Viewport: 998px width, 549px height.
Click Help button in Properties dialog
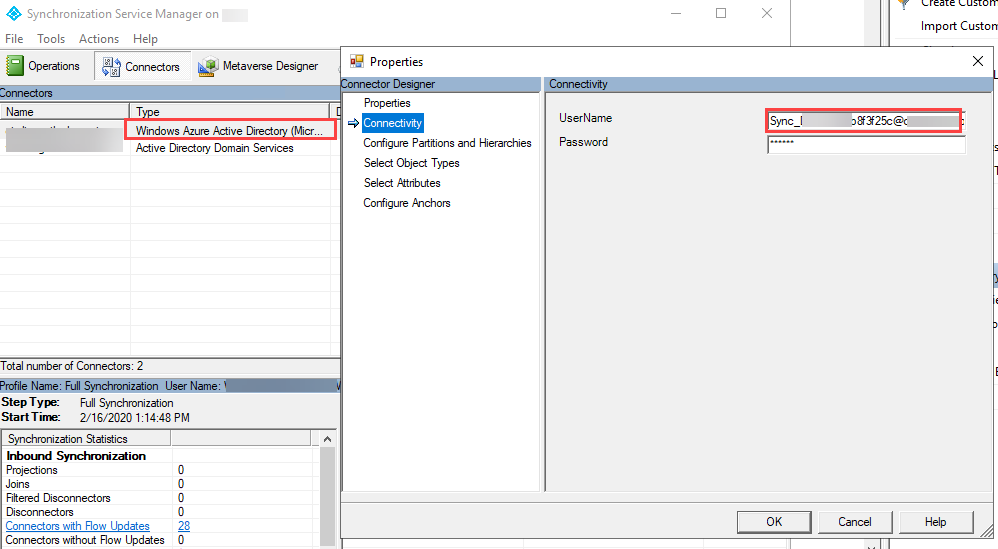coord(936,522)
